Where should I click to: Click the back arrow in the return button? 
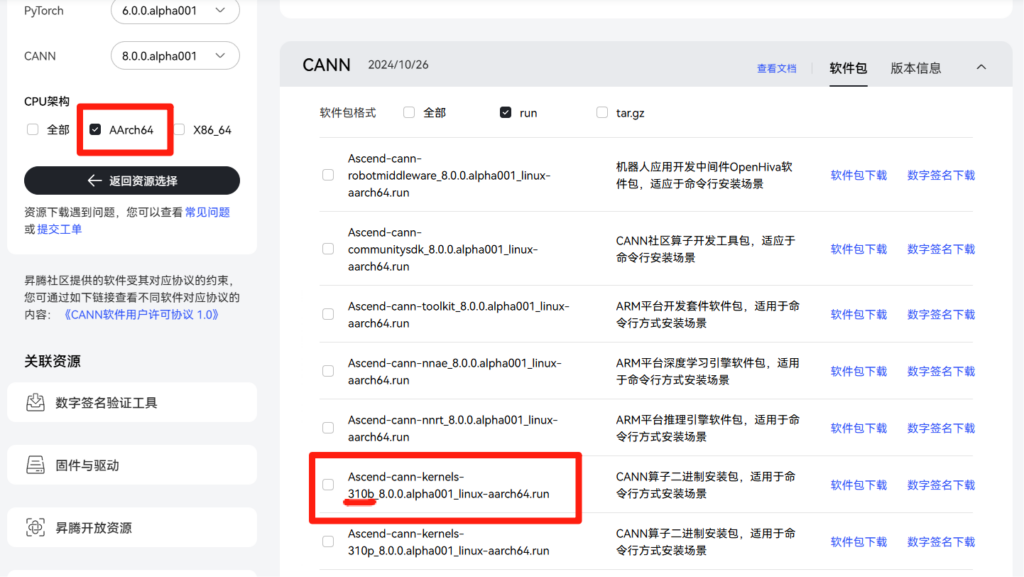click(95, 181)
